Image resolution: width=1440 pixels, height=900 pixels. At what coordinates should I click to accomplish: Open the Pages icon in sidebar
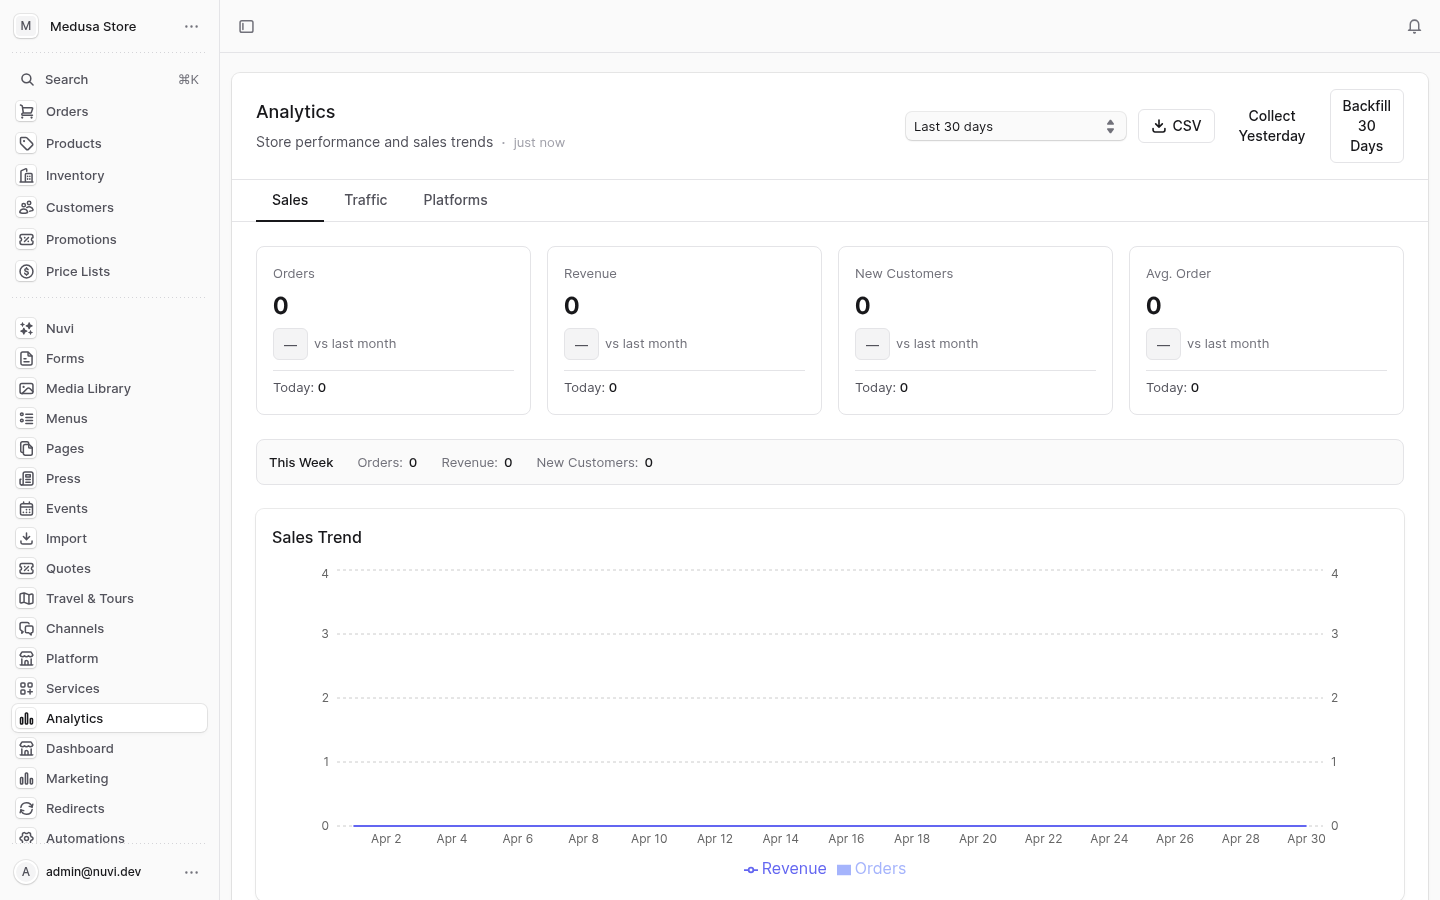27,448
